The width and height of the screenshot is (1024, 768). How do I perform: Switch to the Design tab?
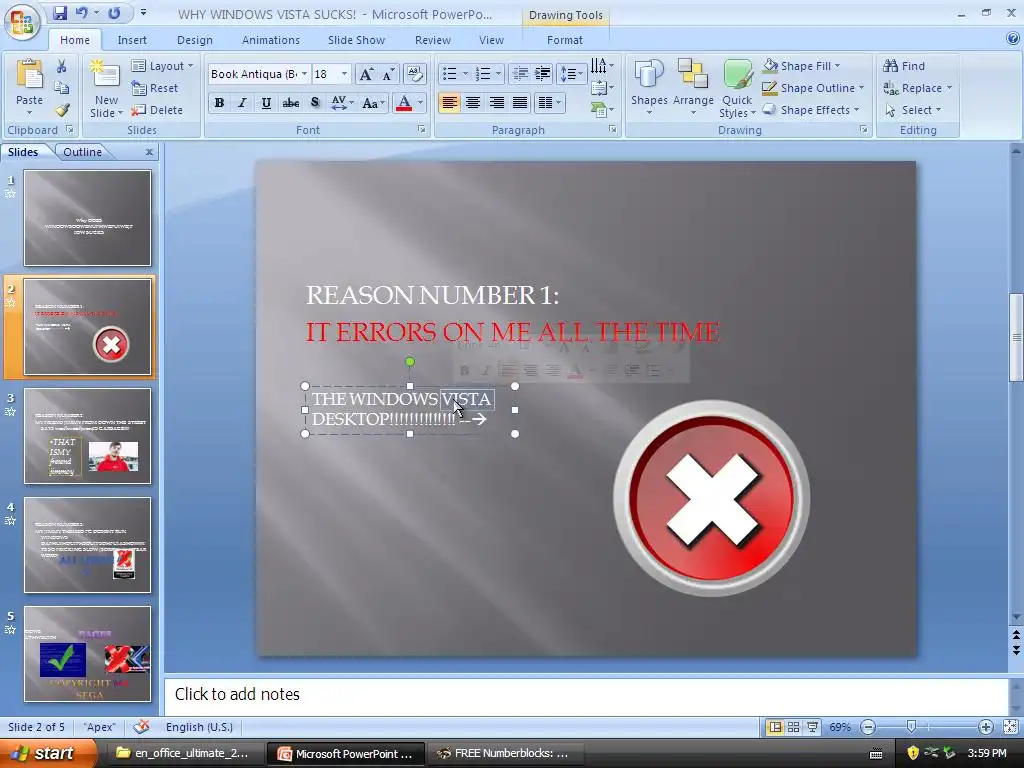[x=195, y=40]
